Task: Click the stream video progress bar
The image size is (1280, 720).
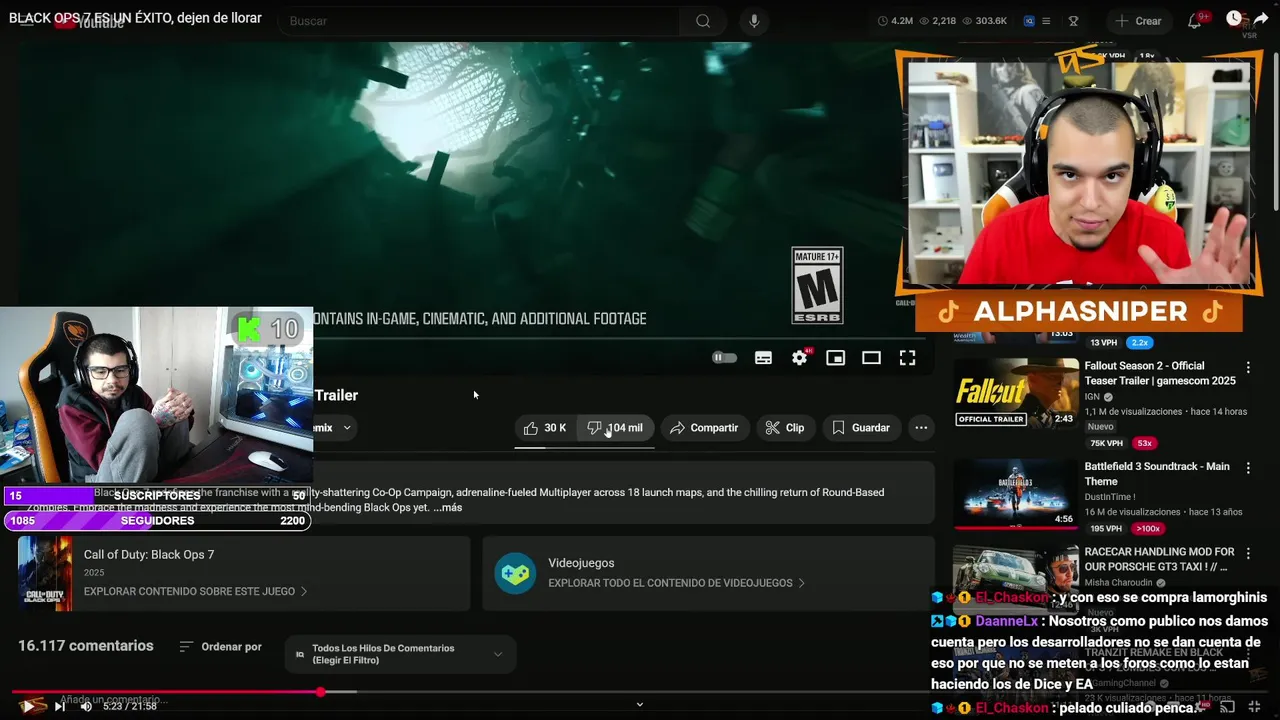Action: 640,692
